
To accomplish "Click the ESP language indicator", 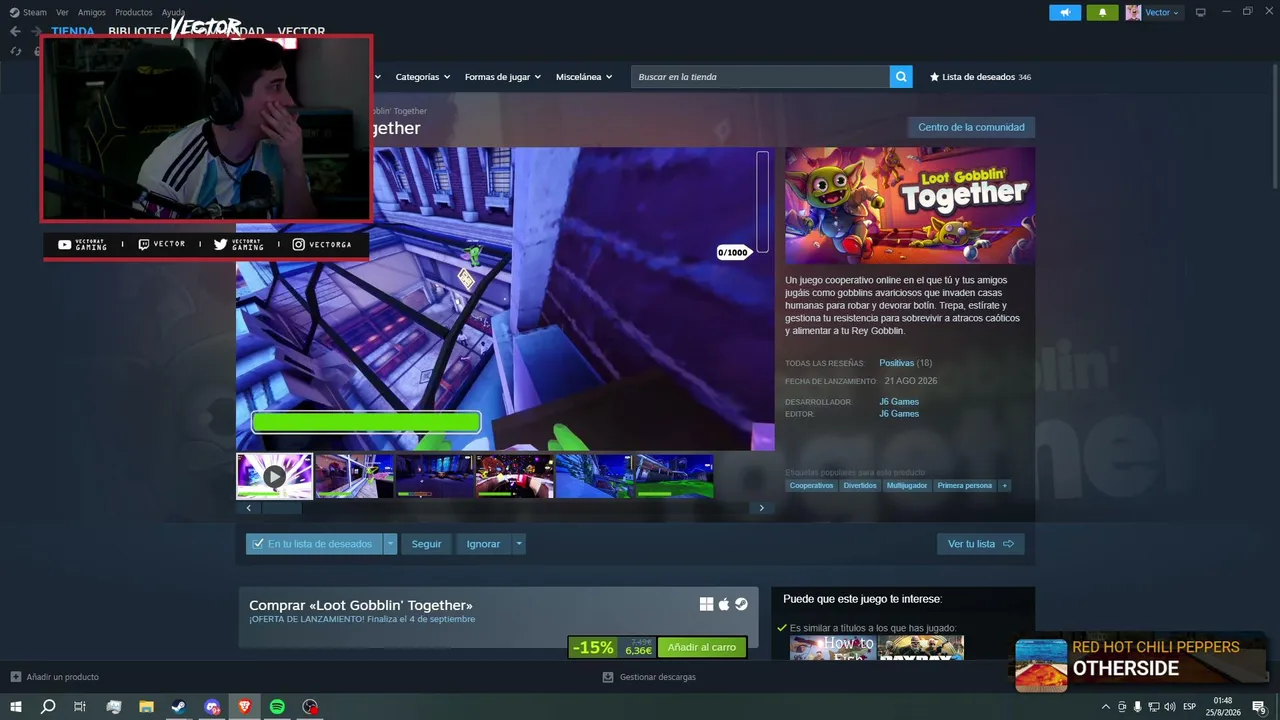I will 1190,707.
